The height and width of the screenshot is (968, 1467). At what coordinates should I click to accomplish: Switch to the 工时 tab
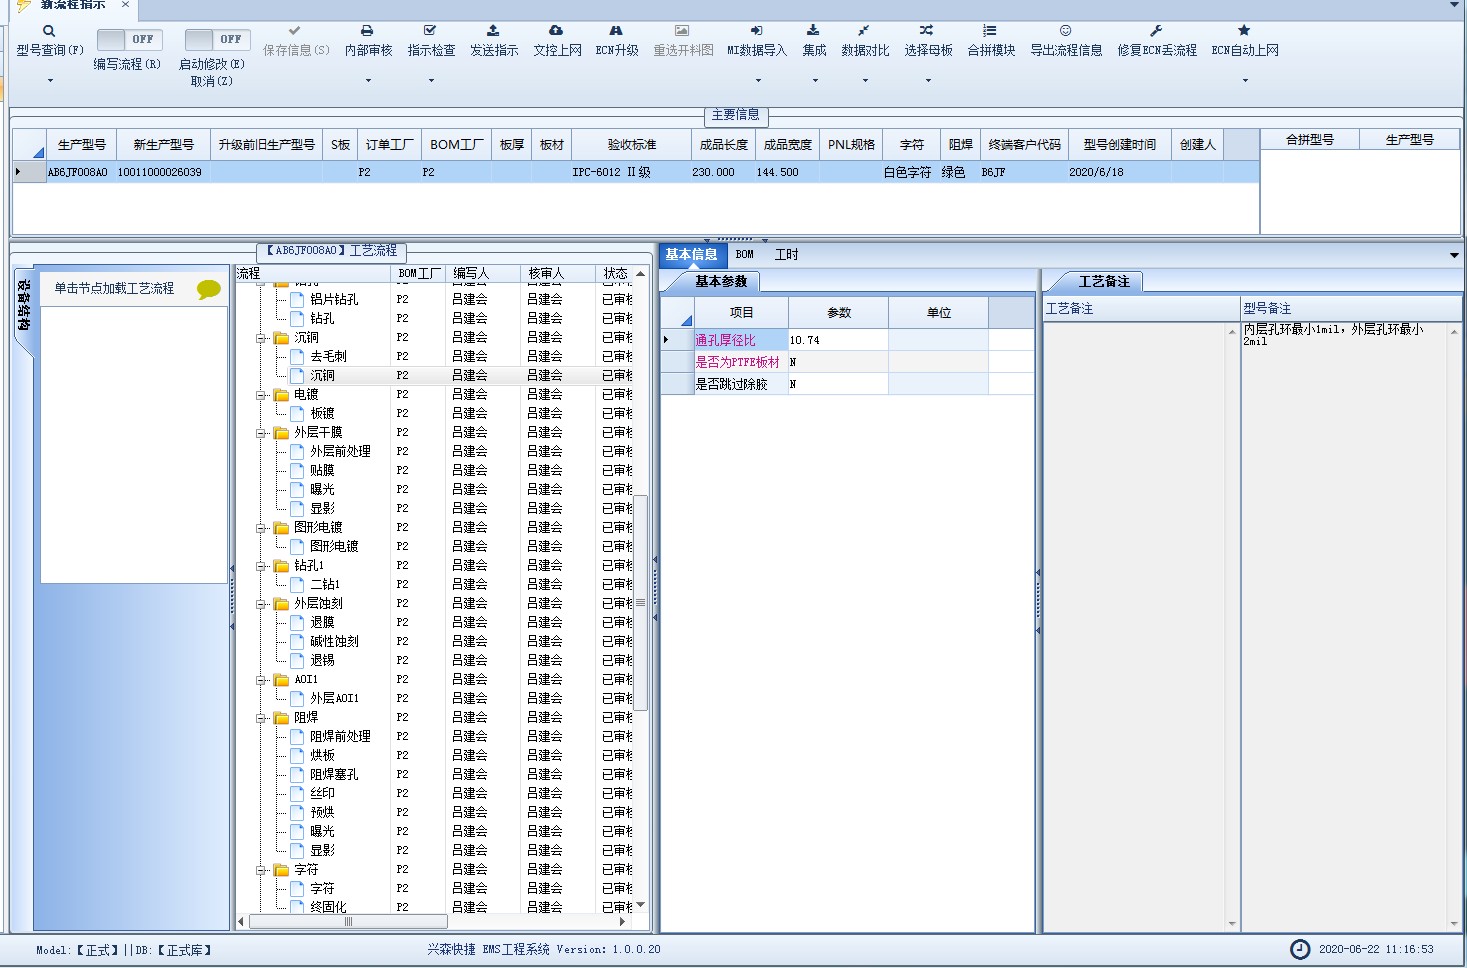[787, 255]
